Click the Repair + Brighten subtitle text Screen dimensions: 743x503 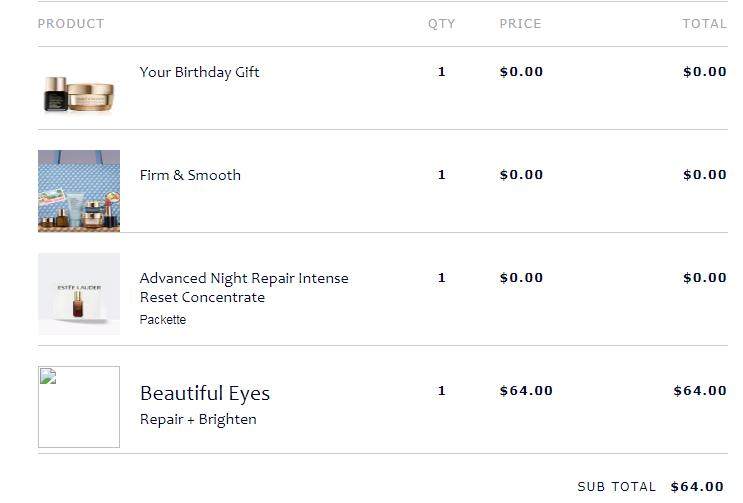(x=198, y=419)
